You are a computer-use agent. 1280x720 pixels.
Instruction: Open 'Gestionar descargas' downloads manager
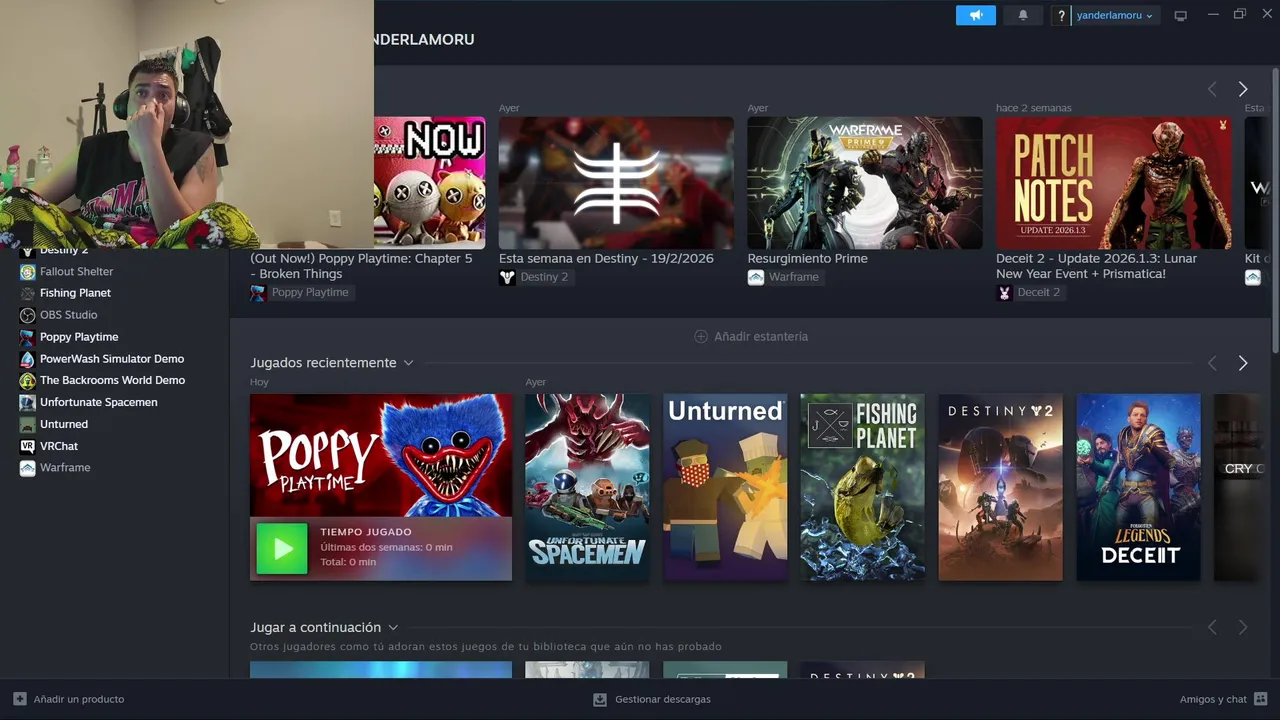pyautogui.click(x=652, y=699)
